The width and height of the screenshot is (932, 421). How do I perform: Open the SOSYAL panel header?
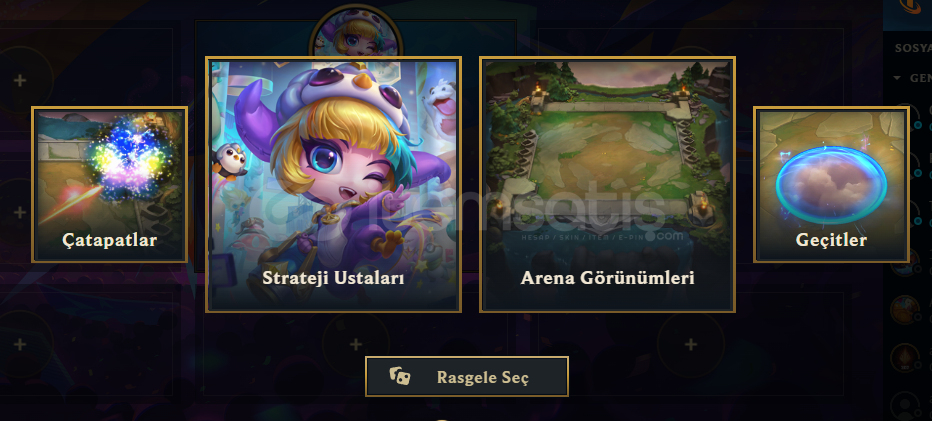[913, 48]
